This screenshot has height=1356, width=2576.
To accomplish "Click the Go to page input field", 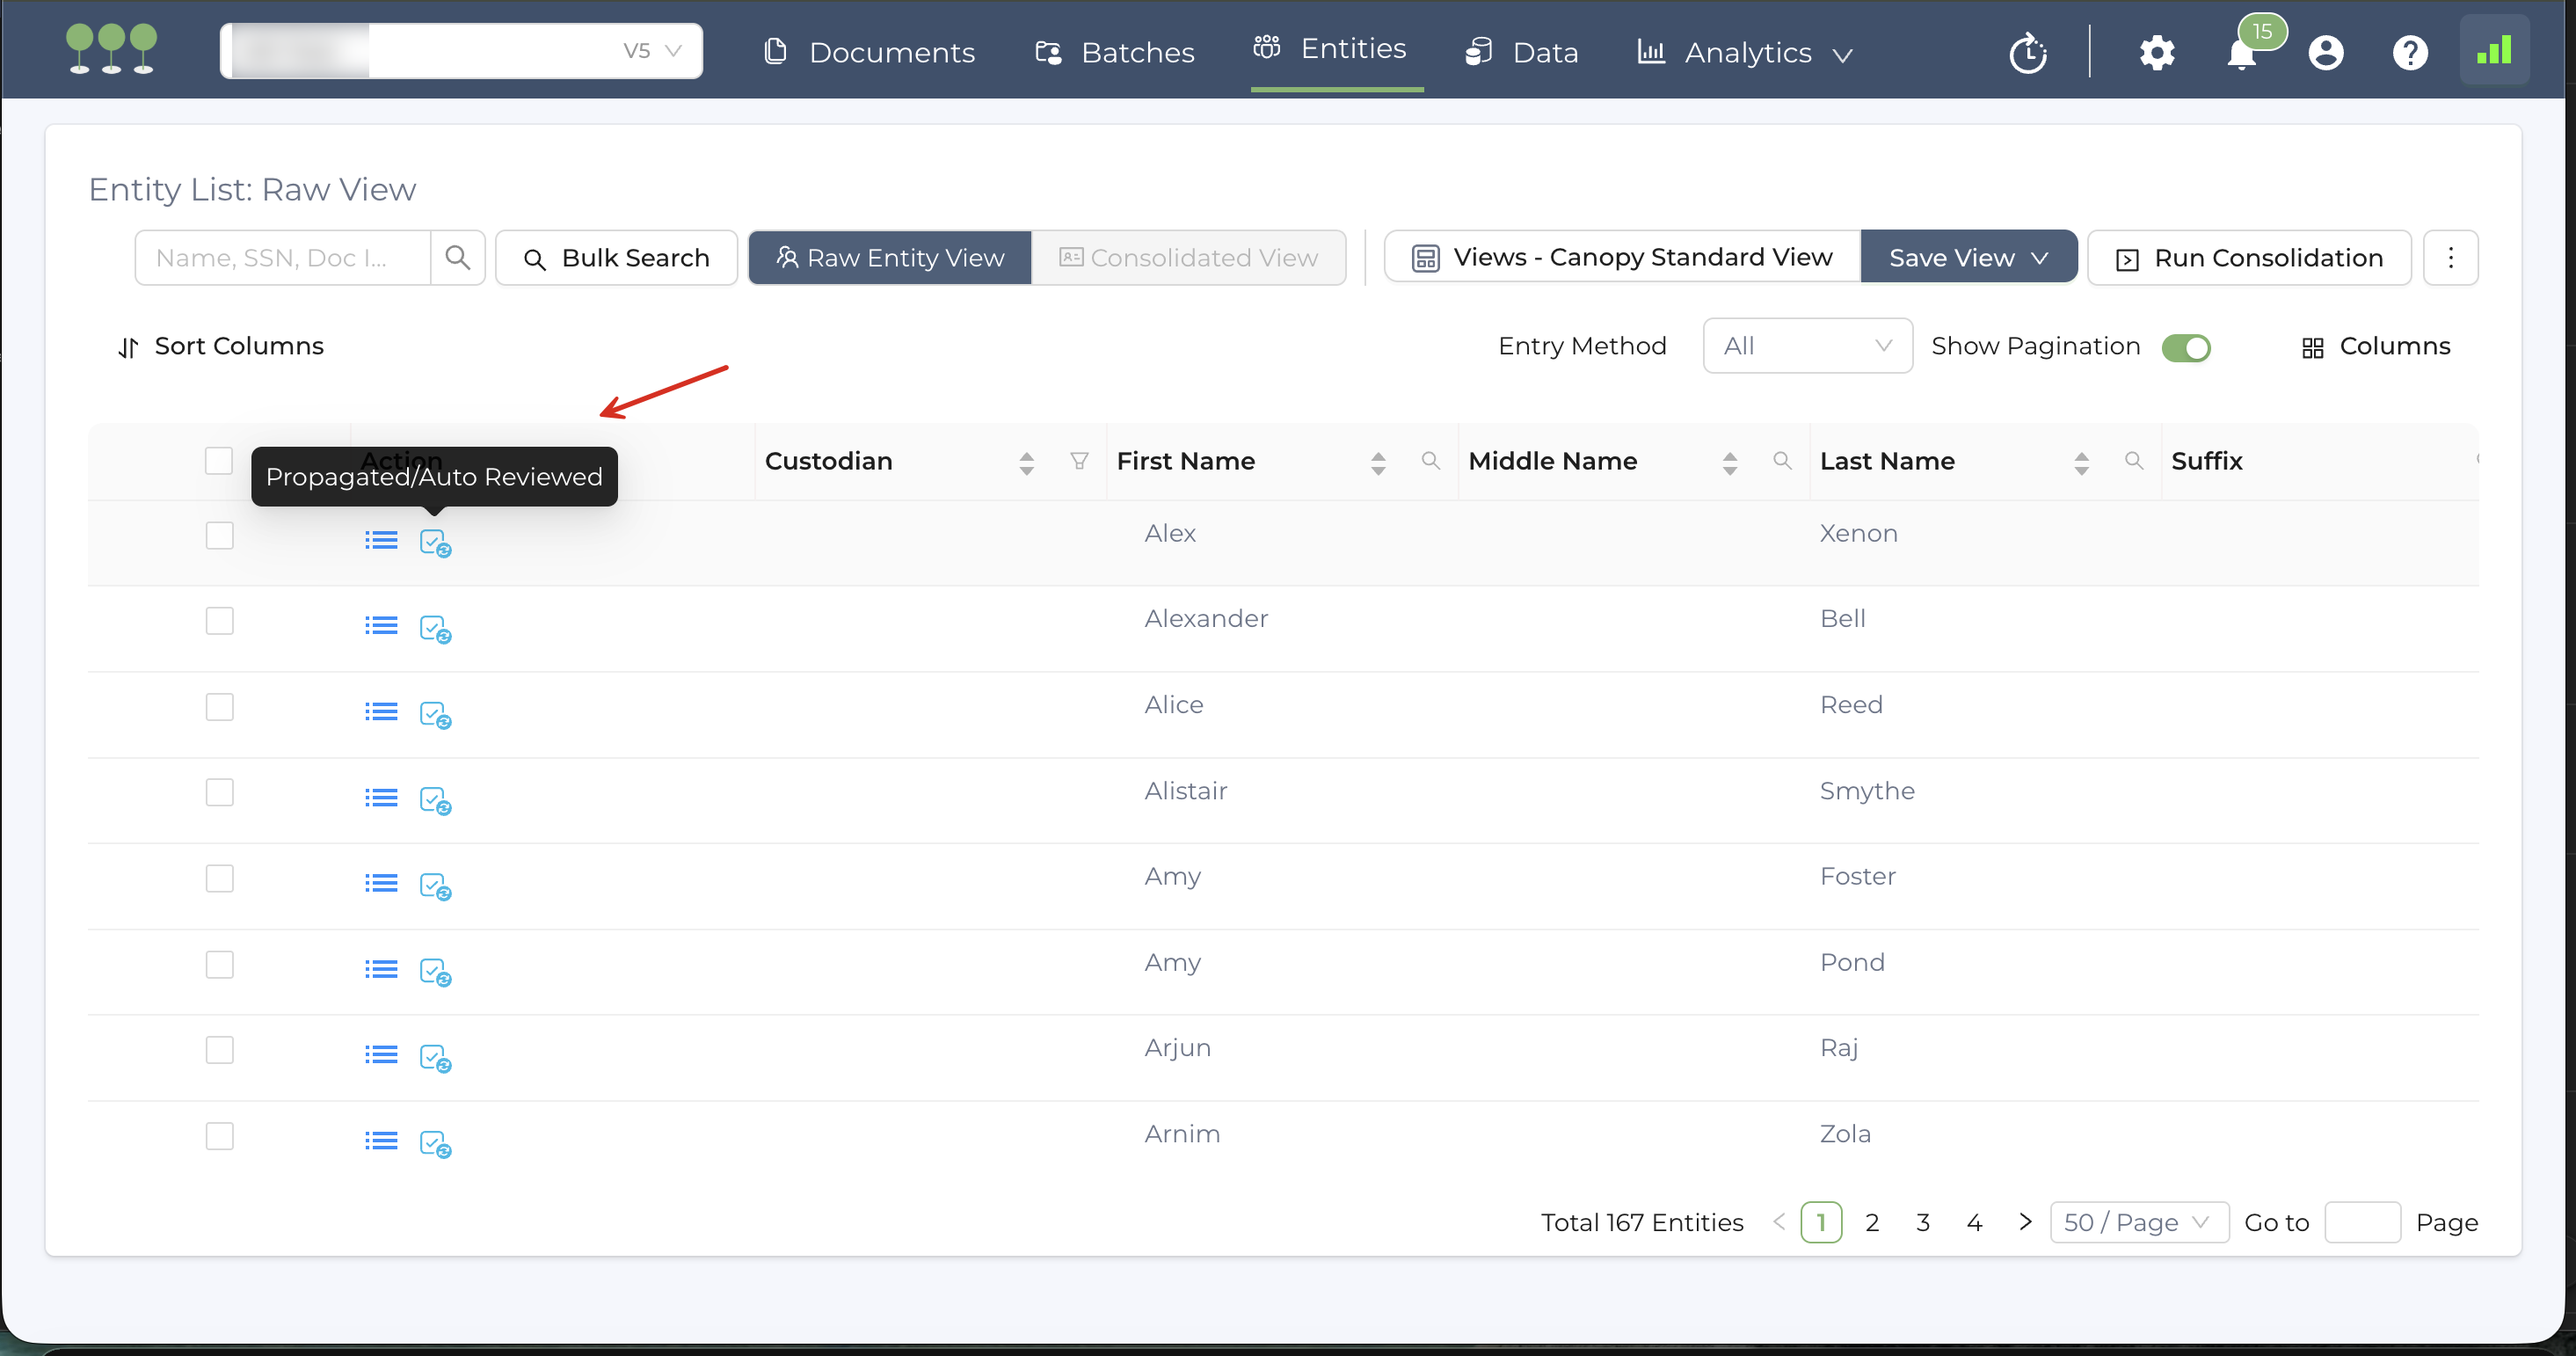I will [x=2361, y=1222].
